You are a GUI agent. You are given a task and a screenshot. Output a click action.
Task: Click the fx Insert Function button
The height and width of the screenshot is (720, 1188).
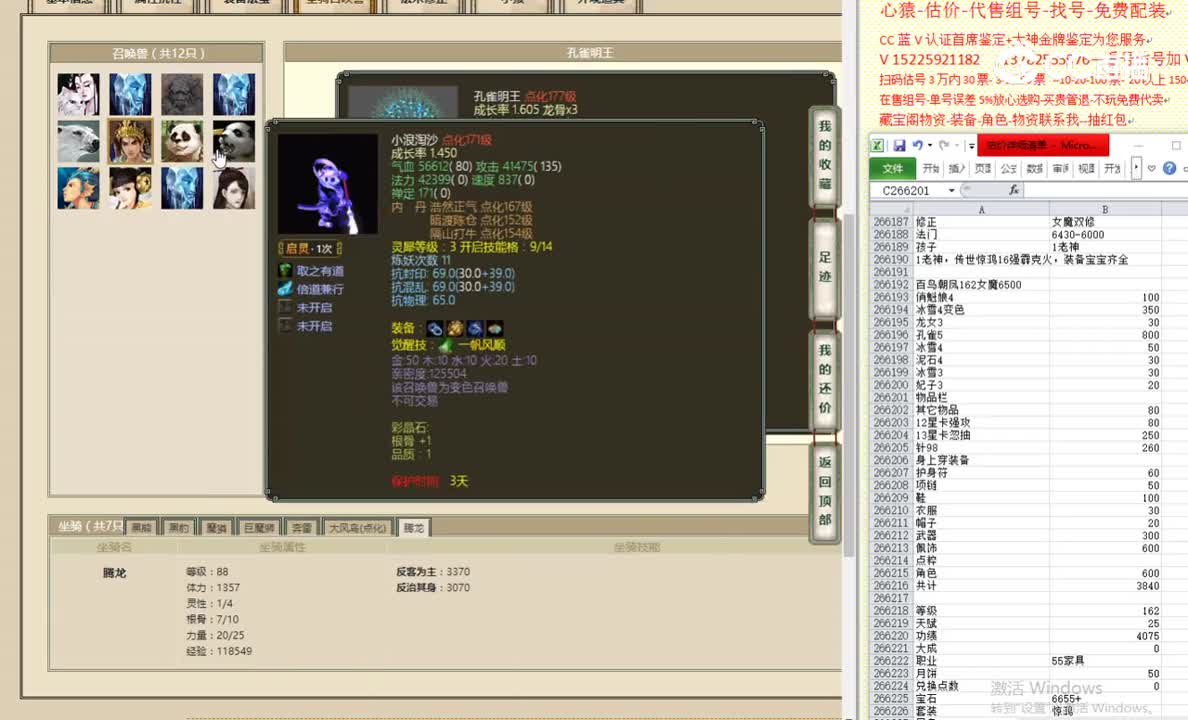click(x=1013, y=190)
